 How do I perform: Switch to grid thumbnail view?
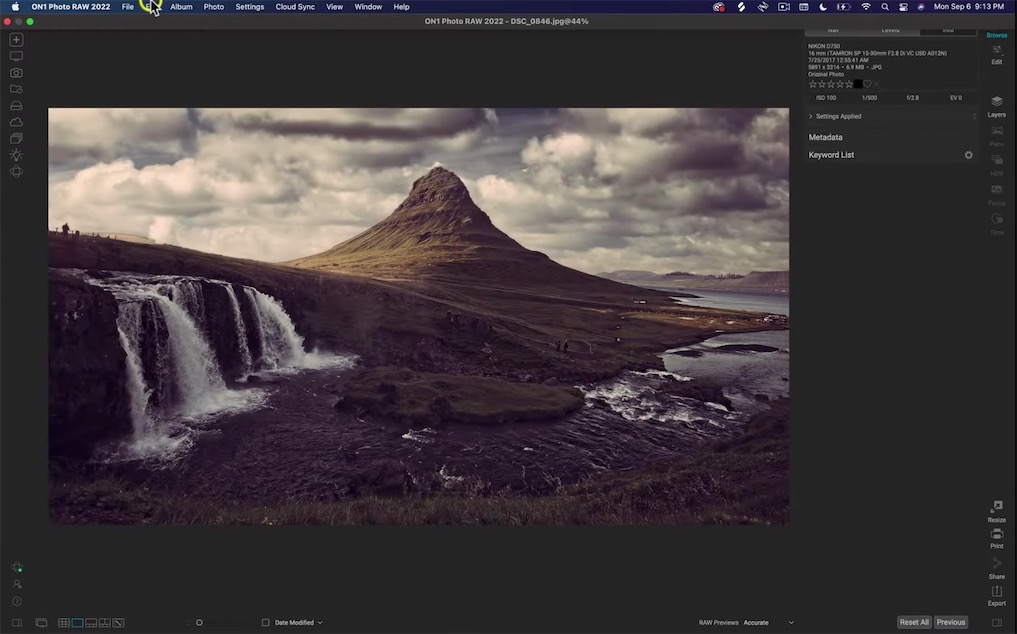(64, 623)
